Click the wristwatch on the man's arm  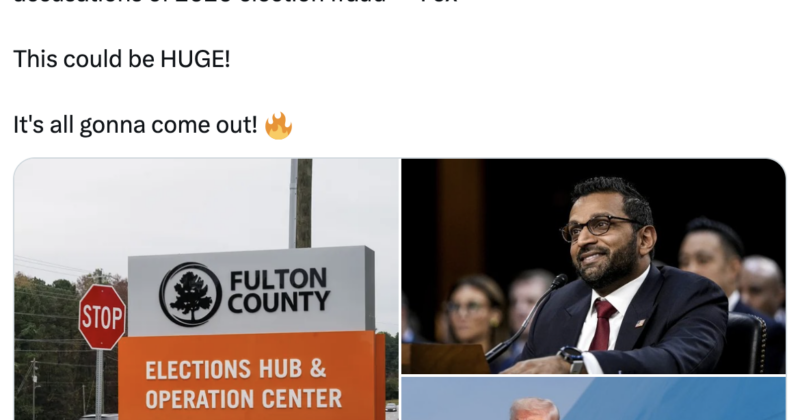(x=571, y=358)
